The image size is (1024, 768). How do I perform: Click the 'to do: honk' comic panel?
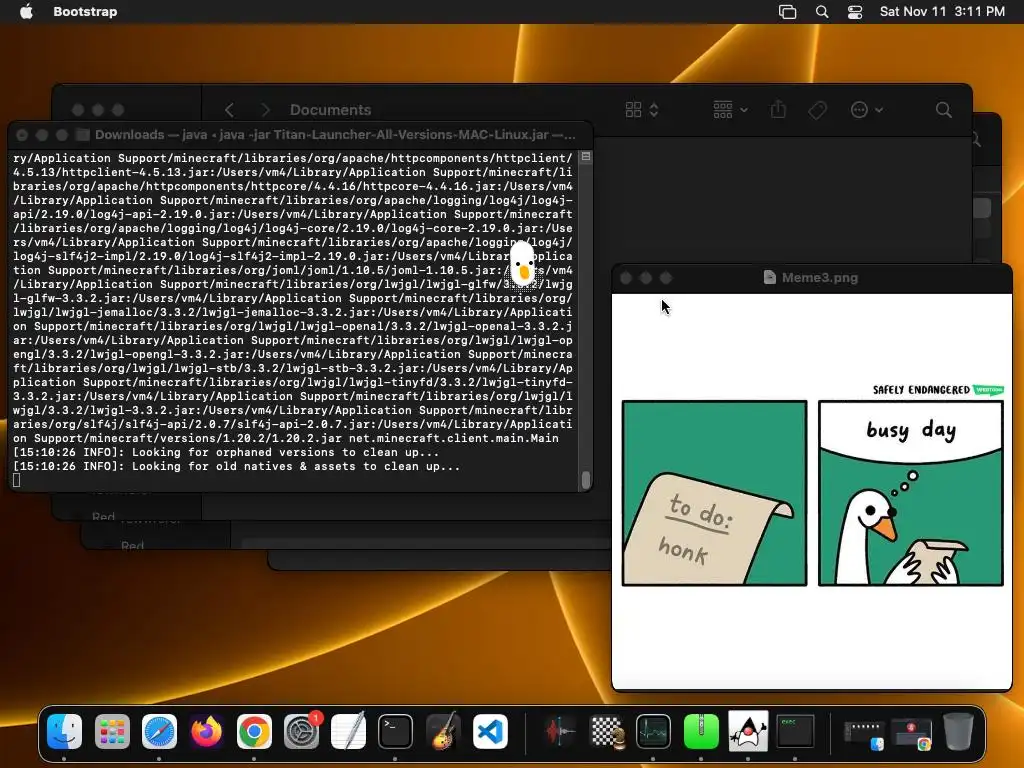[x=714, y=493]
